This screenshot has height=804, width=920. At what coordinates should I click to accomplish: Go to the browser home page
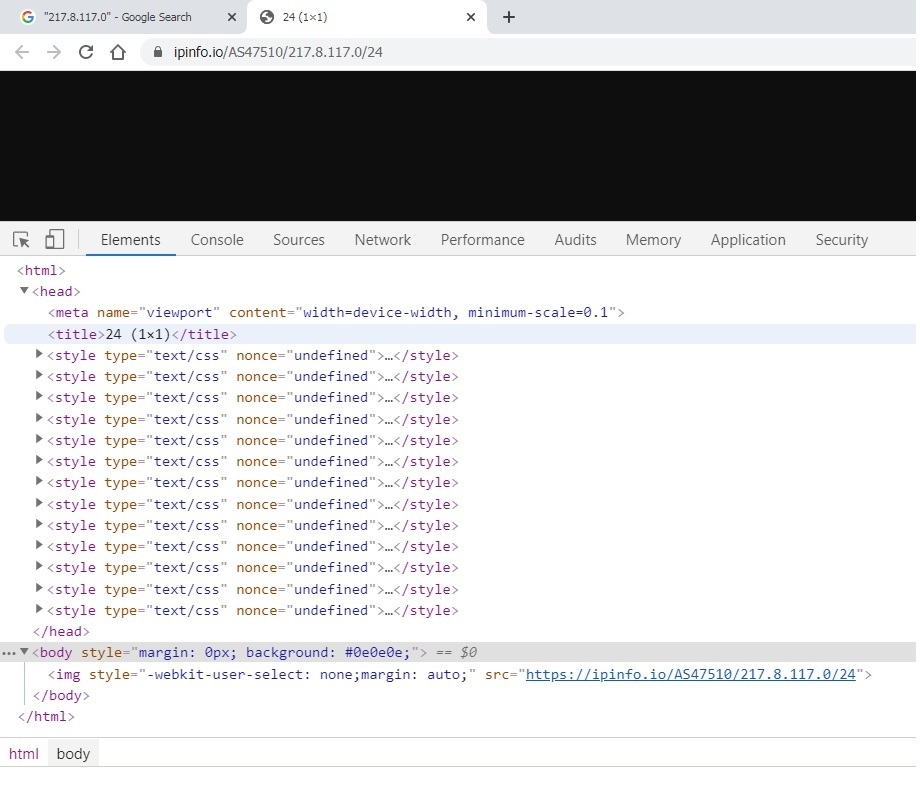[x=118, y=52]
